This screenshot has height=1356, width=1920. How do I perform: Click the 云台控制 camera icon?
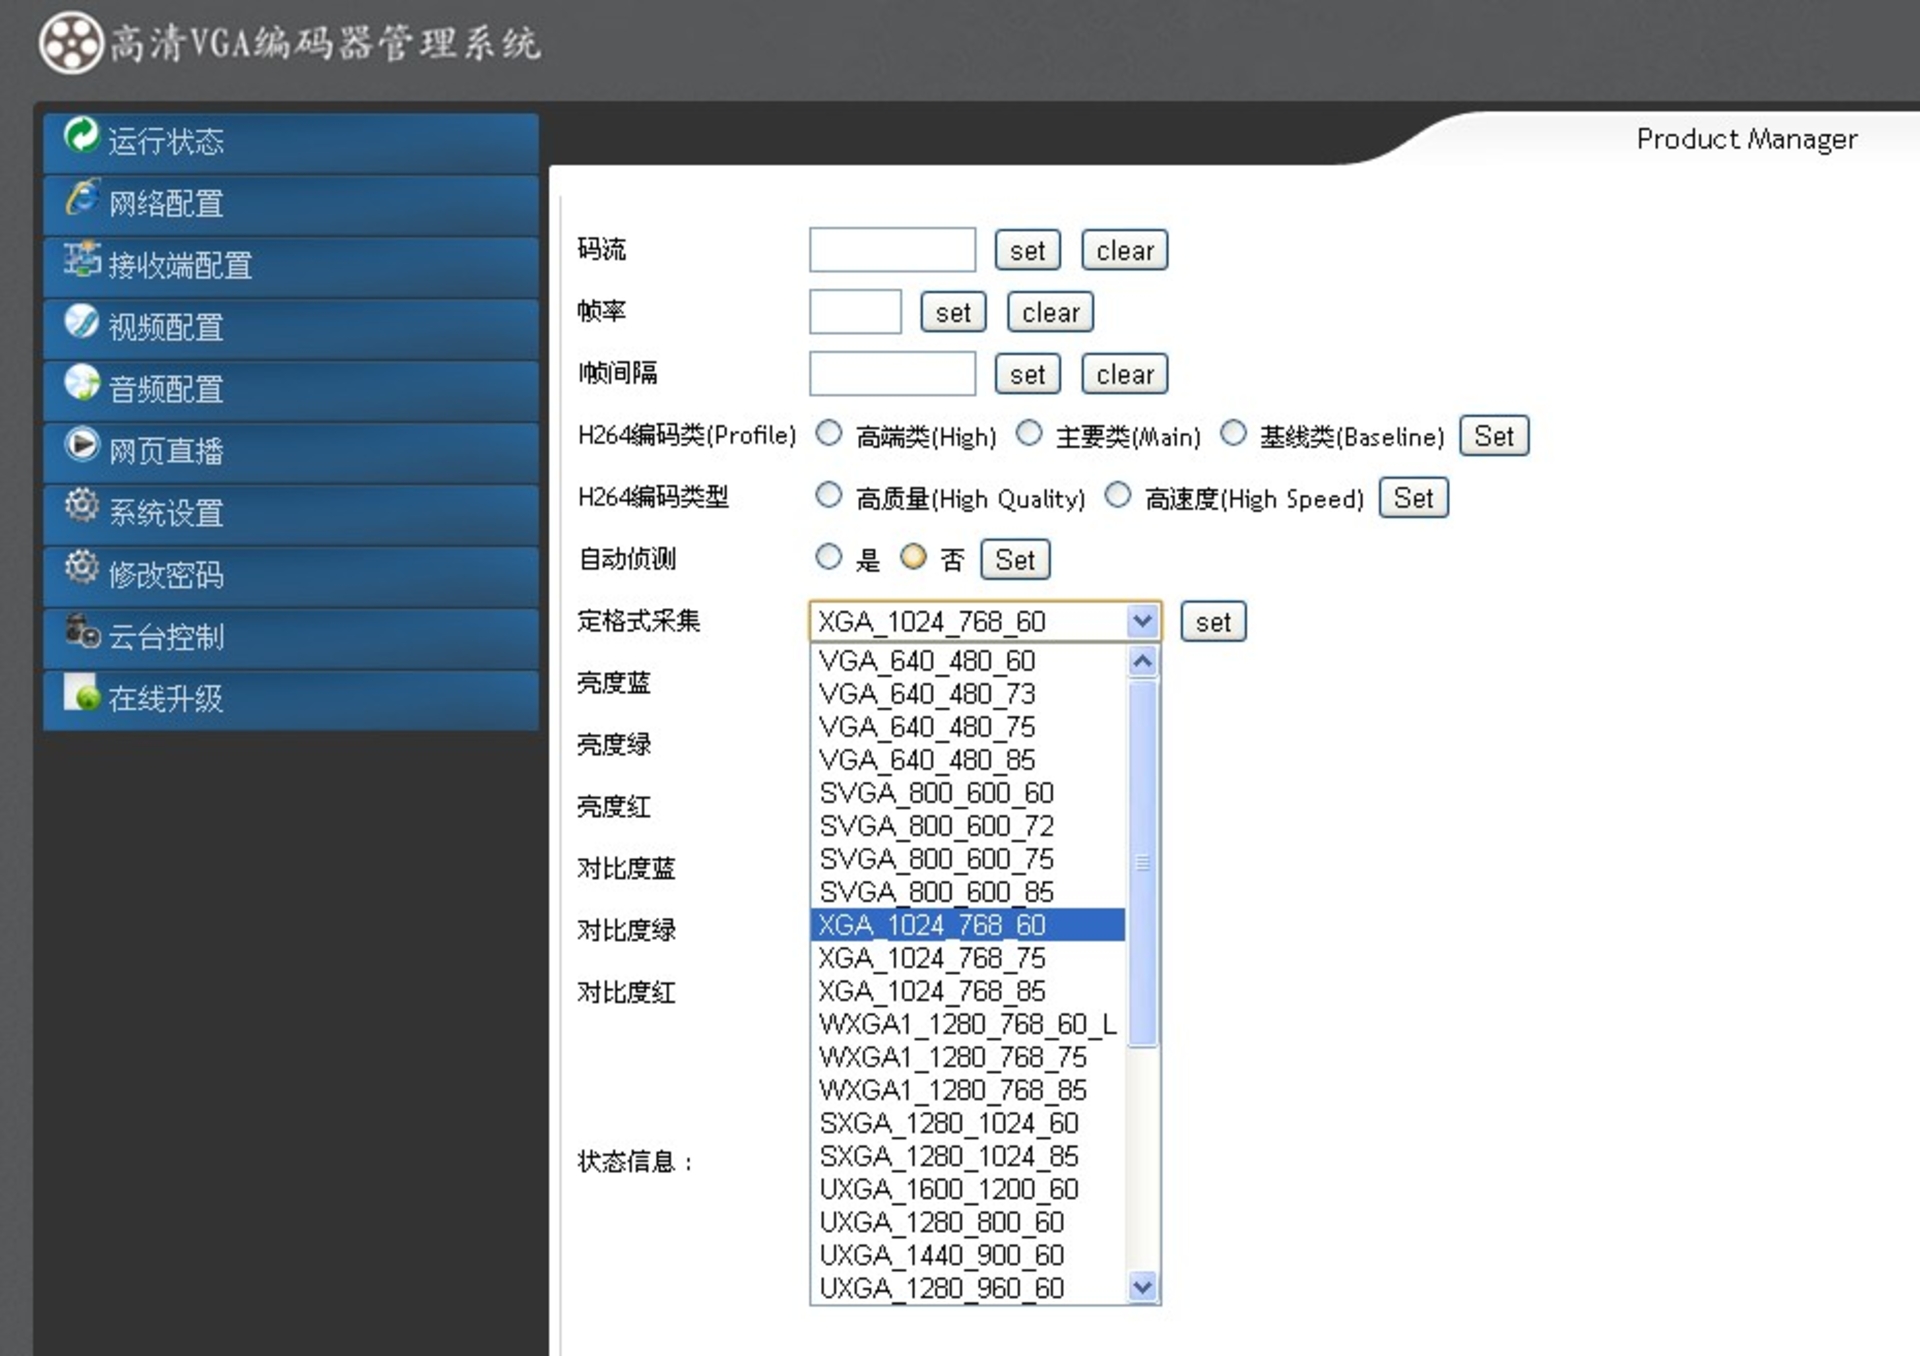82,631
